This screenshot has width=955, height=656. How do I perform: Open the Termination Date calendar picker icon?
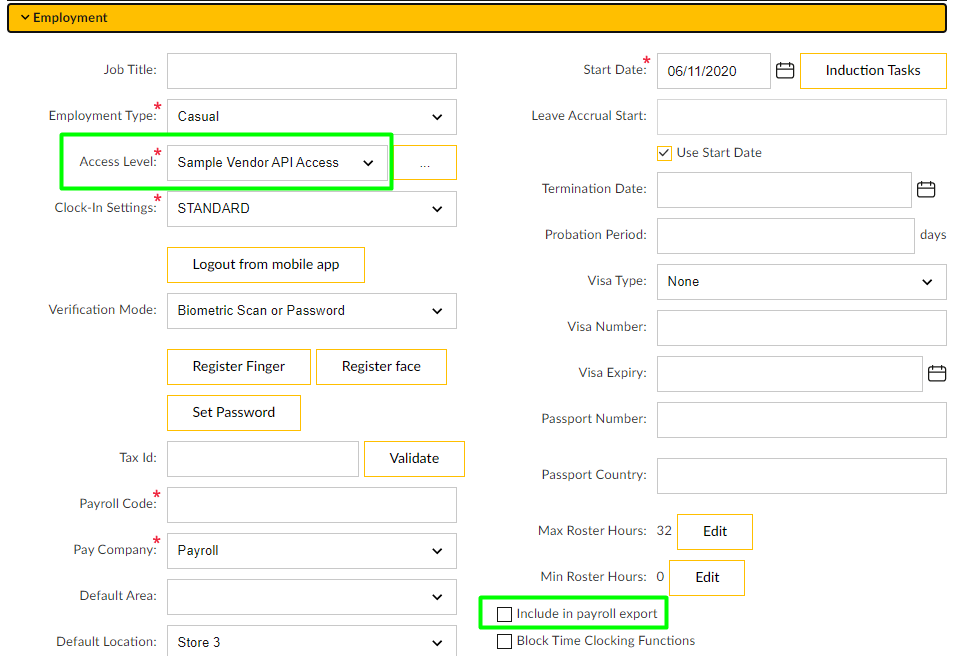(x=926, y=189)
